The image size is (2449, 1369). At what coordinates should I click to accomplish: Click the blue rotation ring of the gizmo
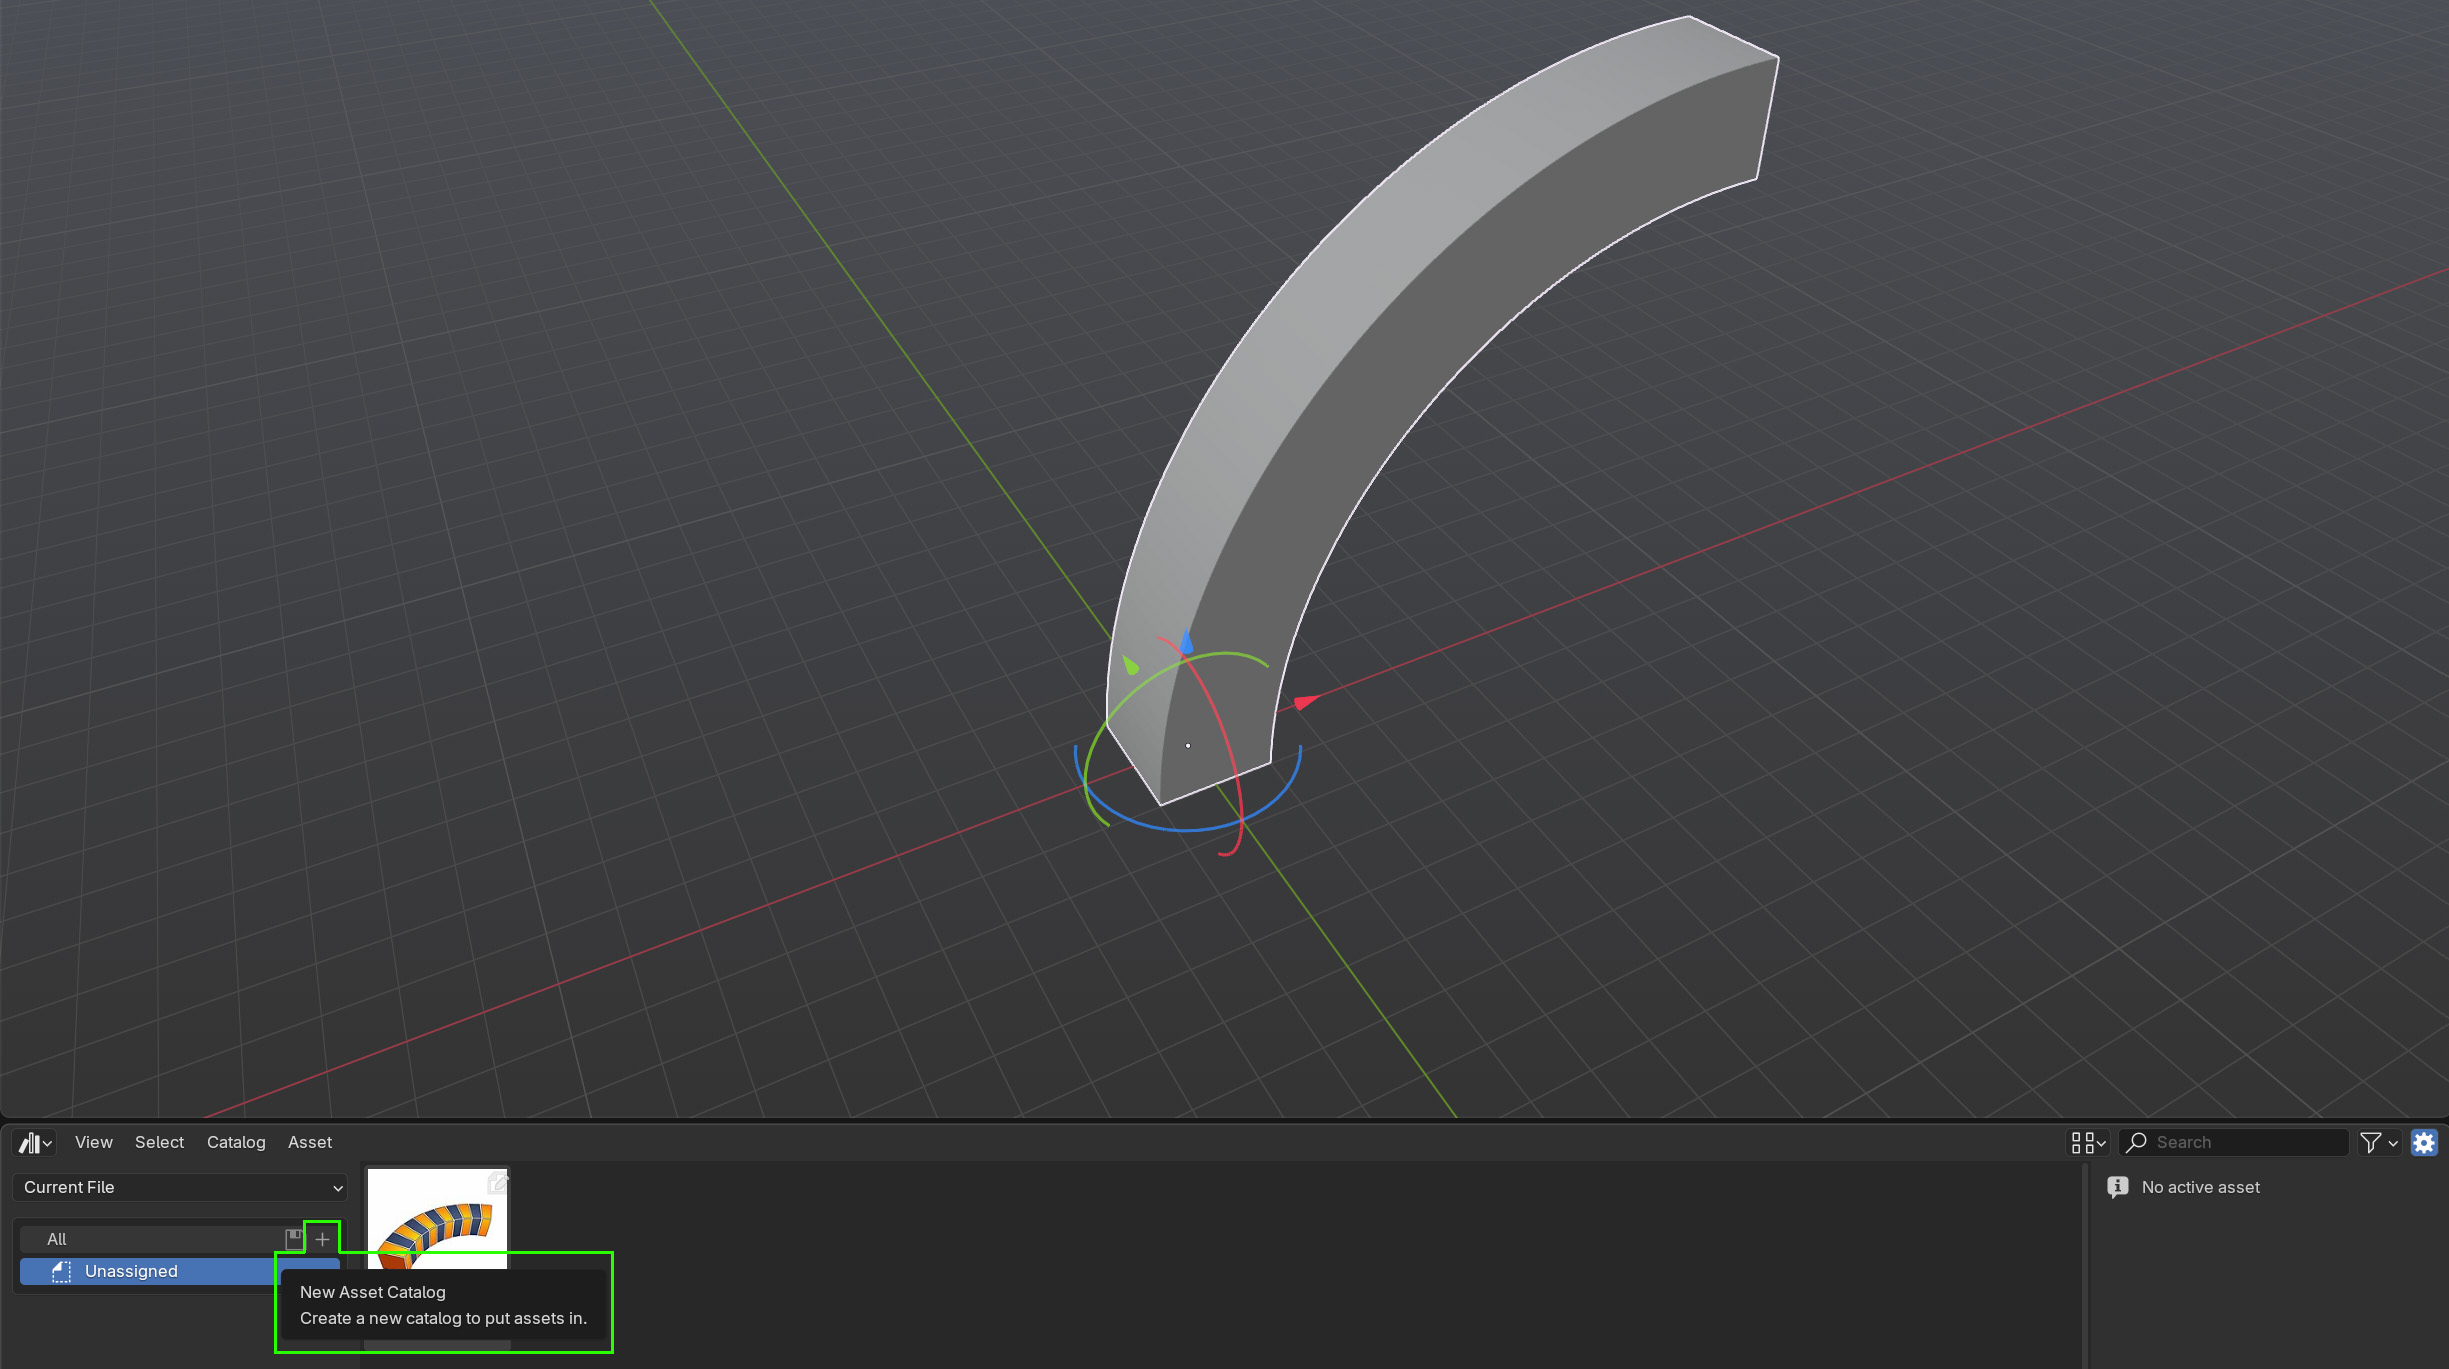click(1185, 829)
